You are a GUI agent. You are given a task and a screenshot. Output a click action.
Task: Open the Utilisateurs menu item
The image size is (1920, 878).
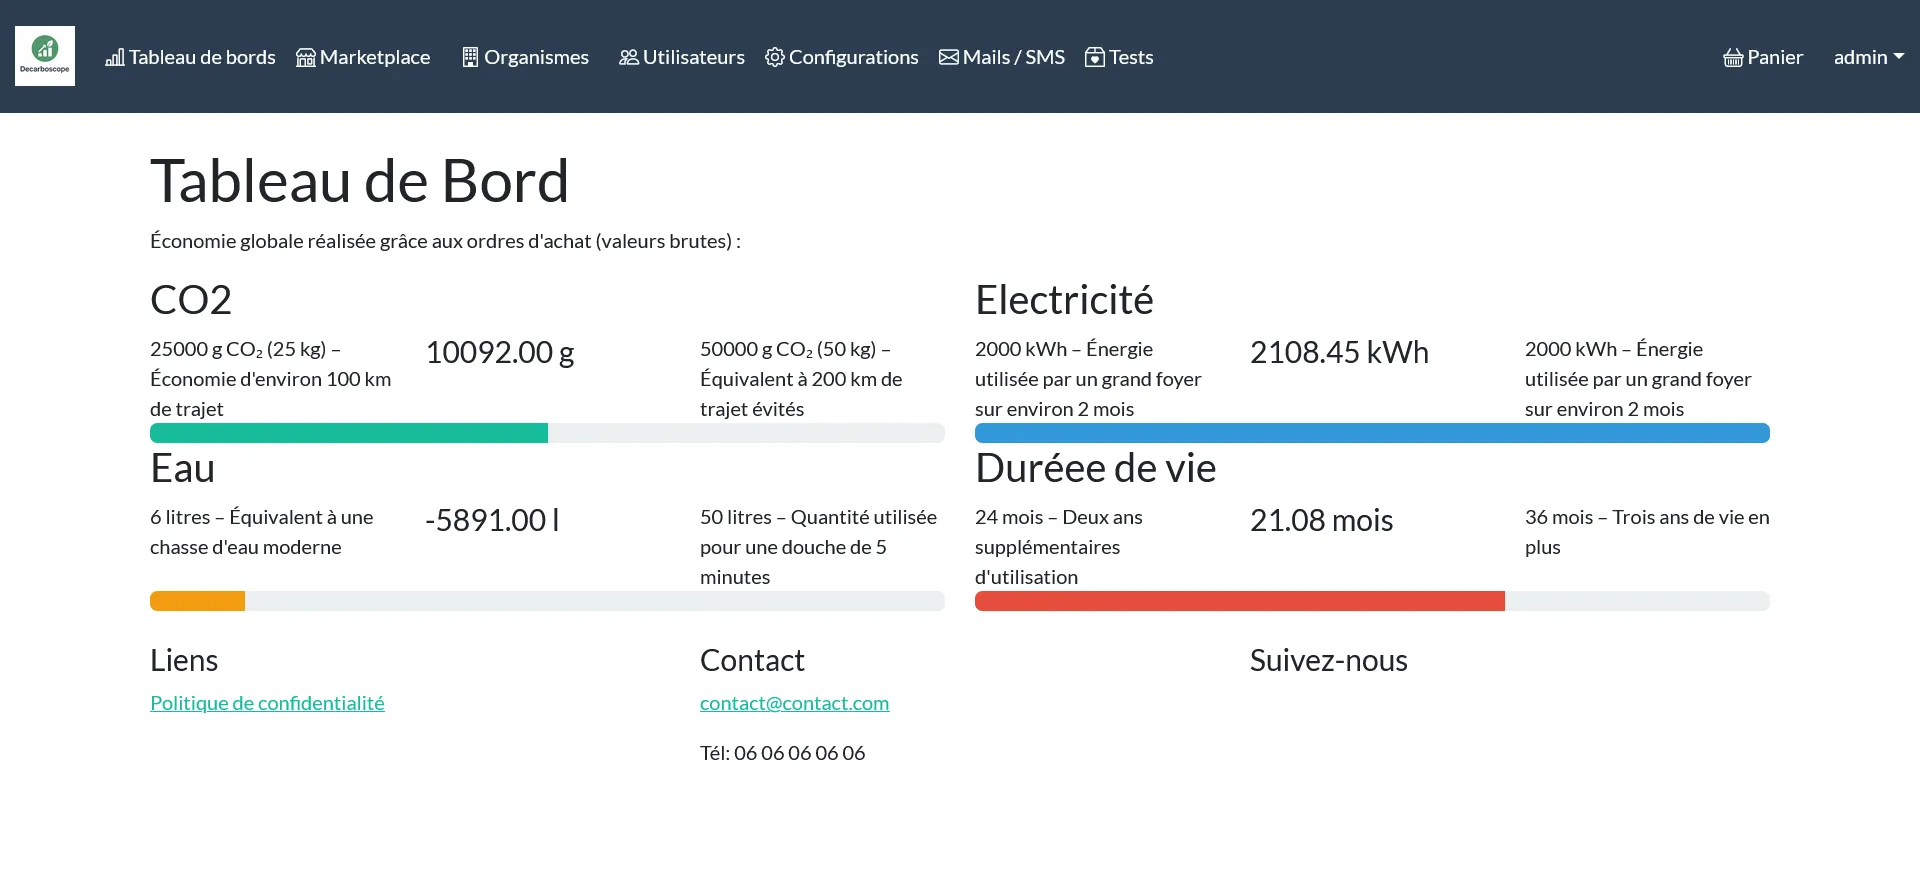[x=693, y=57]
